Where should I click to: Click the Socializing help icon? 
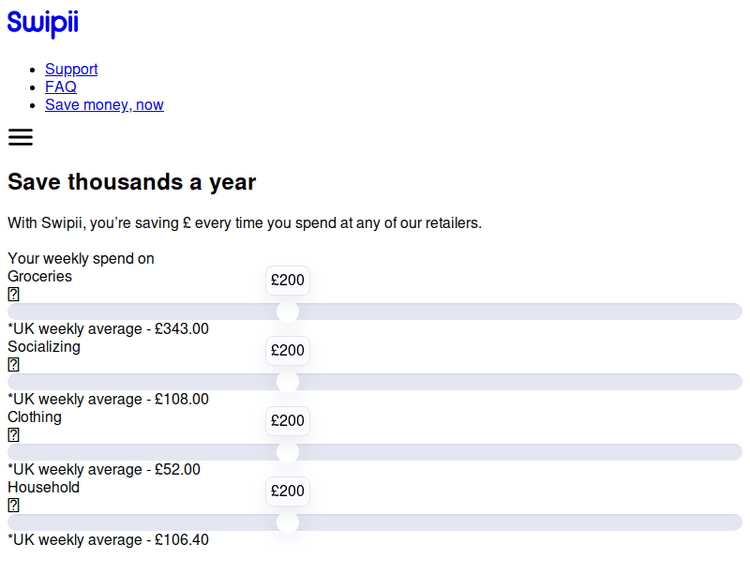[x=13, y=365]
